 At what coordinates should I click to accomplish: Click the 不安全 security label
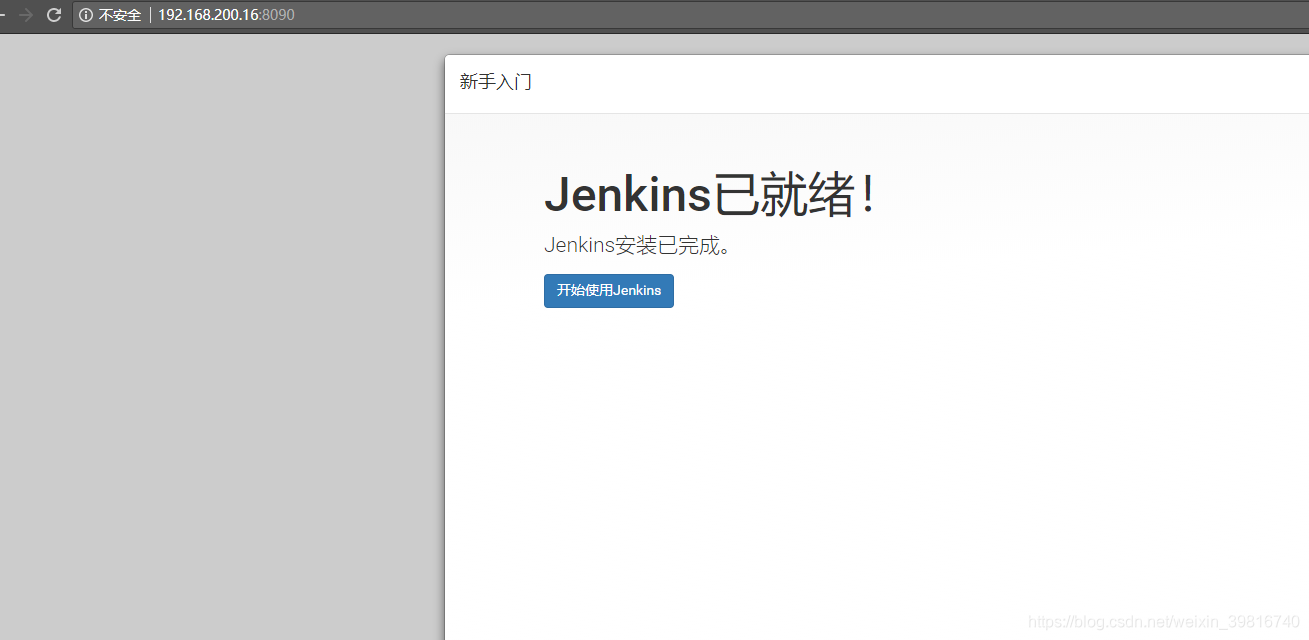pos(120,15)
